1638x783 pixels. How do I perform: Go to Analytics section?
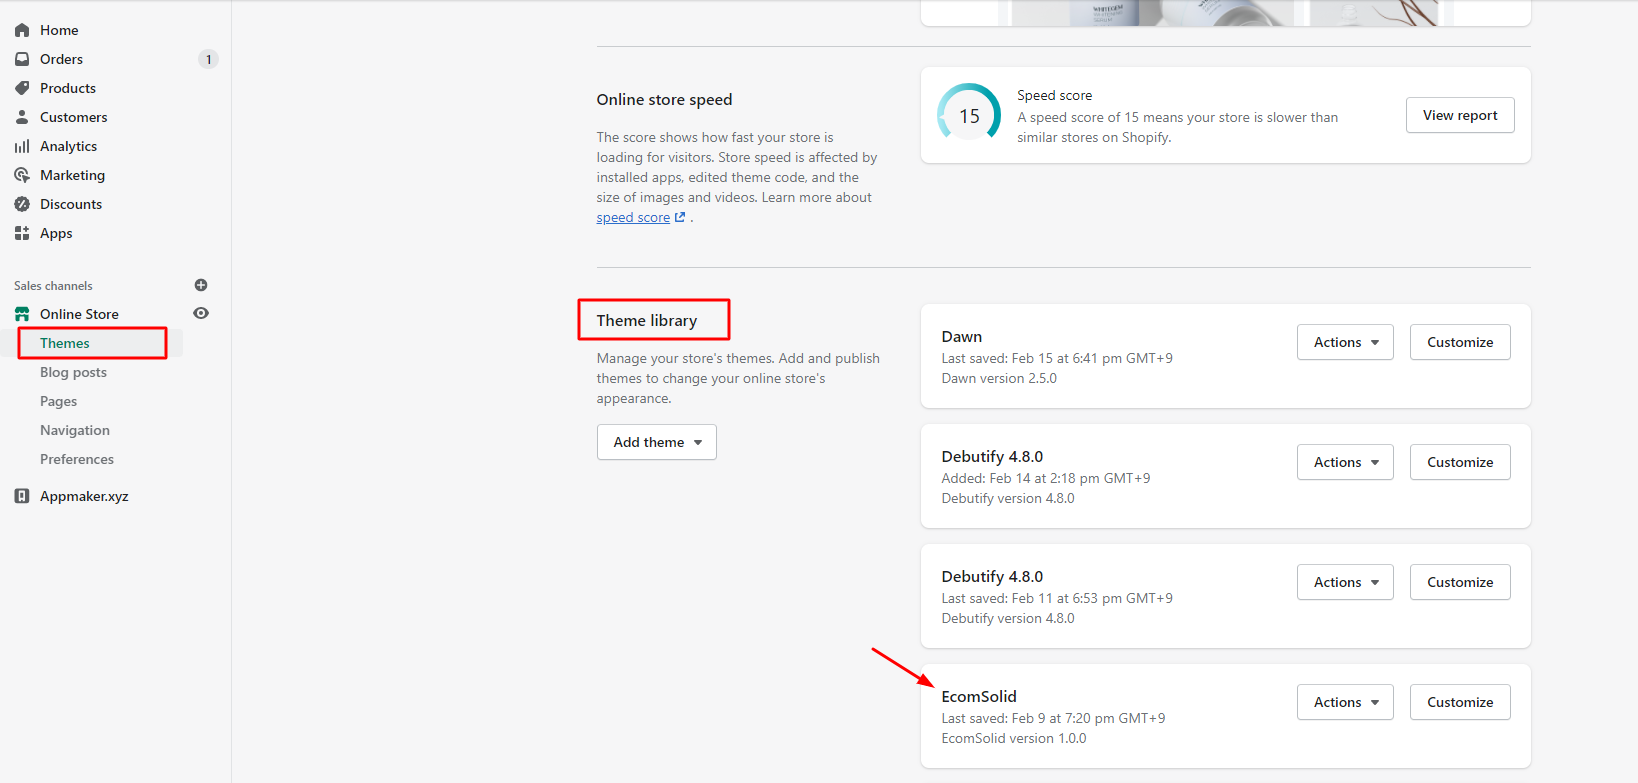coord(68,146)
